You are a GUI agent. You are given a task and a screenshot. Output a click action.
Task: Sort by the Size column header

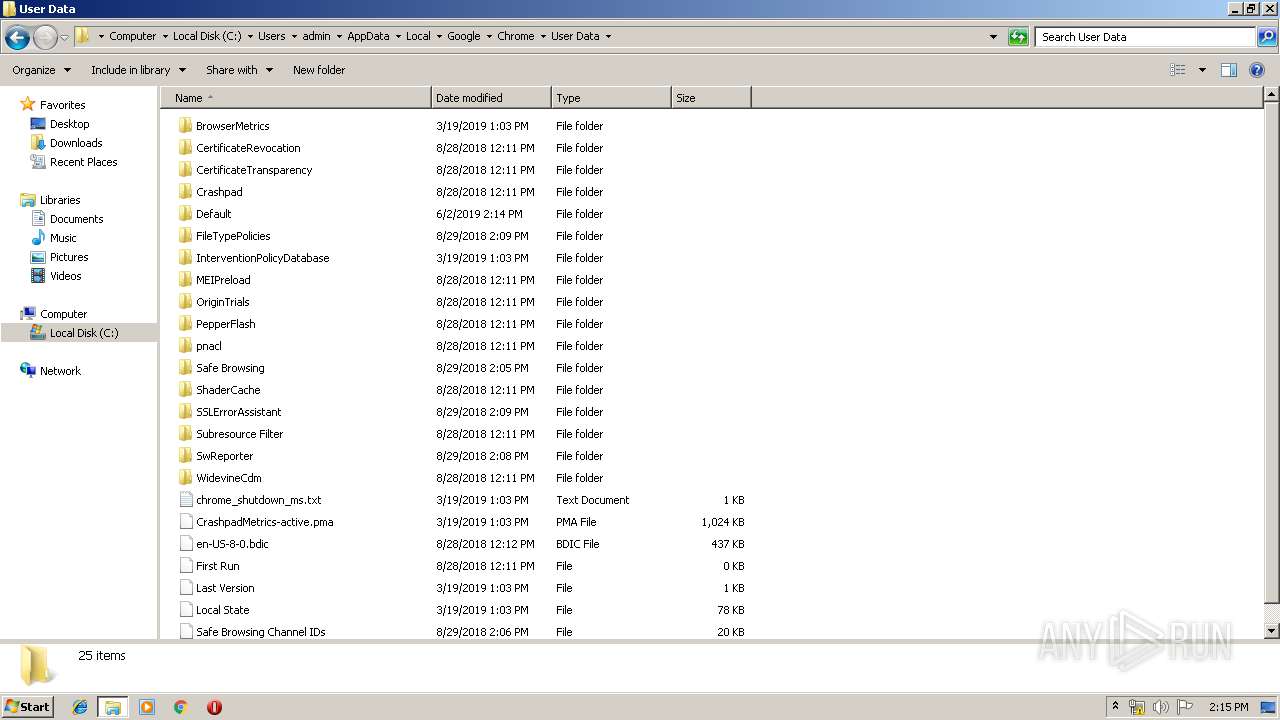coord(711,98)
